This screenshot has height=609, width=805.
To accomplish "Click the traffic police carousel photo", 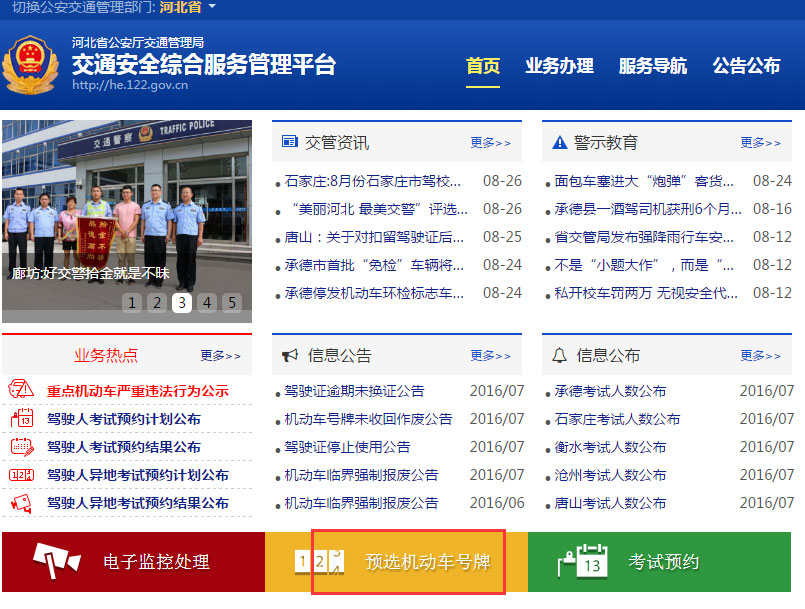I will (x=126, y=210).
